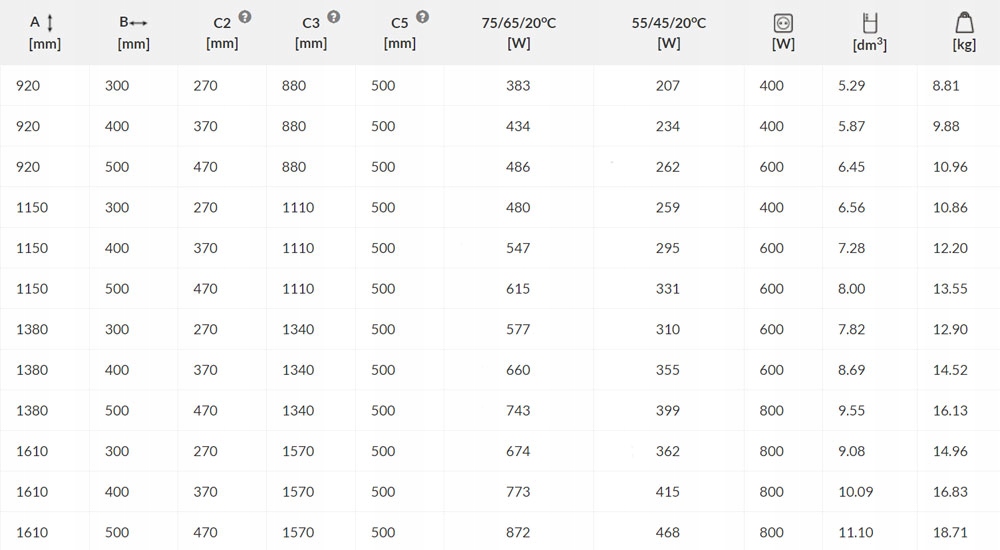Viewport: 1000px width, 550px height.
Task: Click the height arrow icon next to A
Action: 50,23
